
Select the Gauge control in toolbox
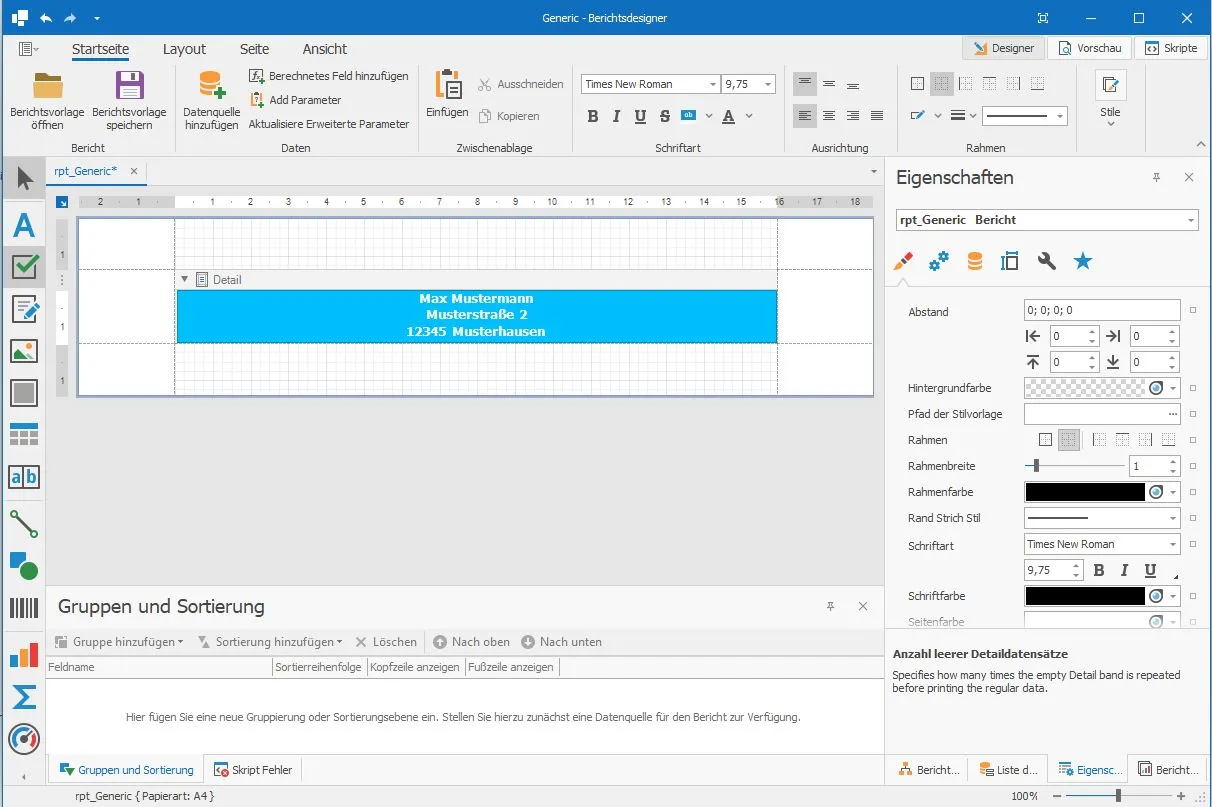[x=24, y=739]
